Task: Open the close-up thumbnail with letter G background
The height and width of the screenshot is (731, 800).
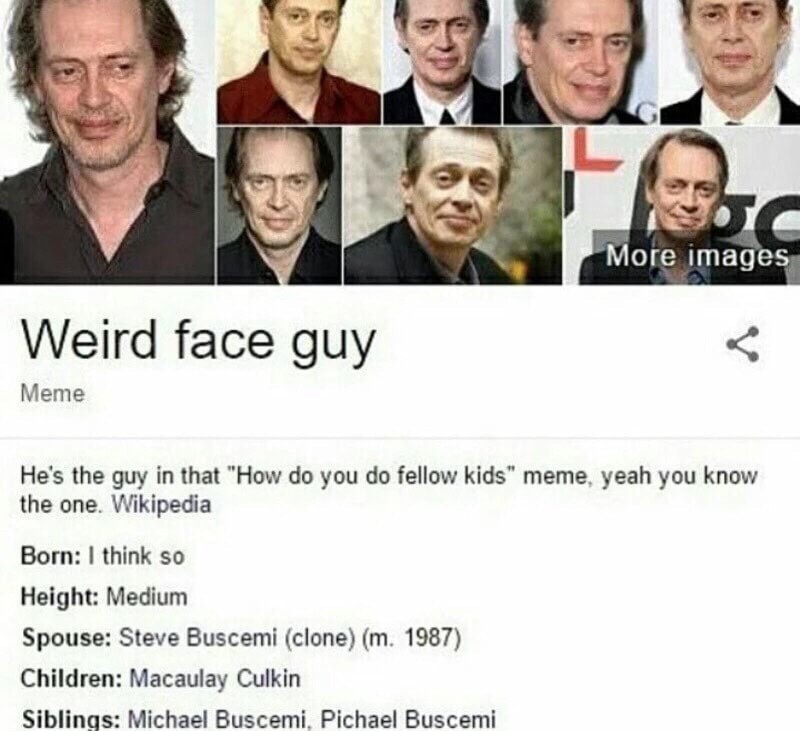Action: 580,62
